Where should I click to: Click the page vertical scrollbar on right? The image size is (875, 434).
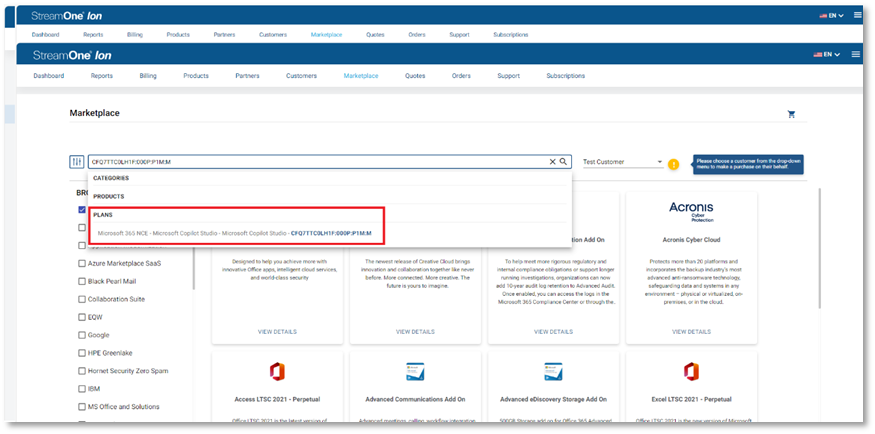click(819, 248)
